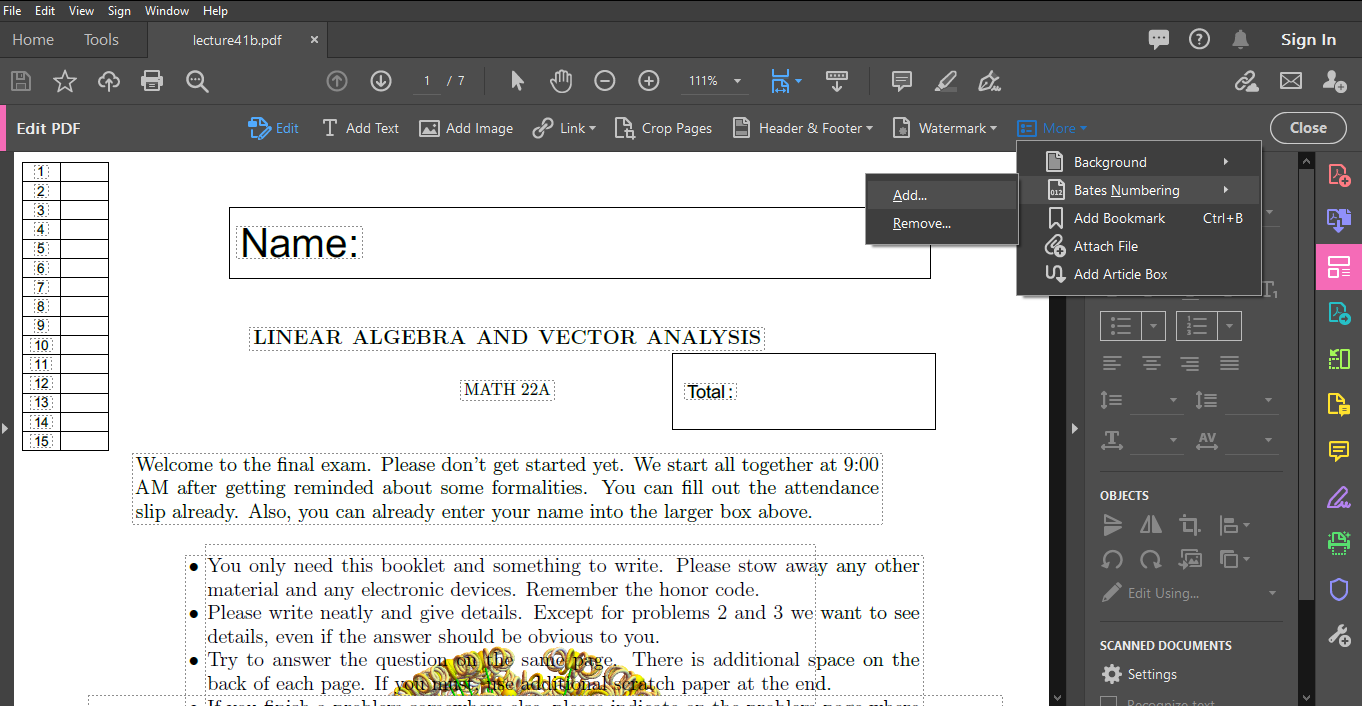Open the sign document pen tool
The width and height of the screenshot is (1362, 706).
989,81
